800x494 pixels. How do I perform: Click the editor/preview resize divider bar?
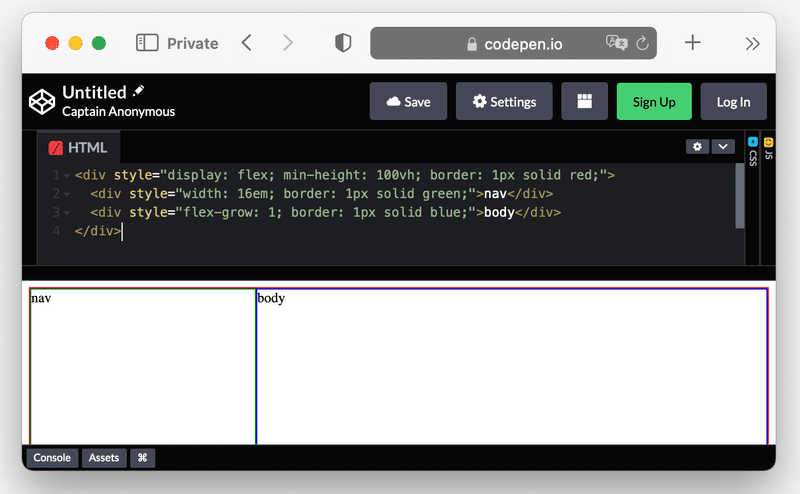399,273
